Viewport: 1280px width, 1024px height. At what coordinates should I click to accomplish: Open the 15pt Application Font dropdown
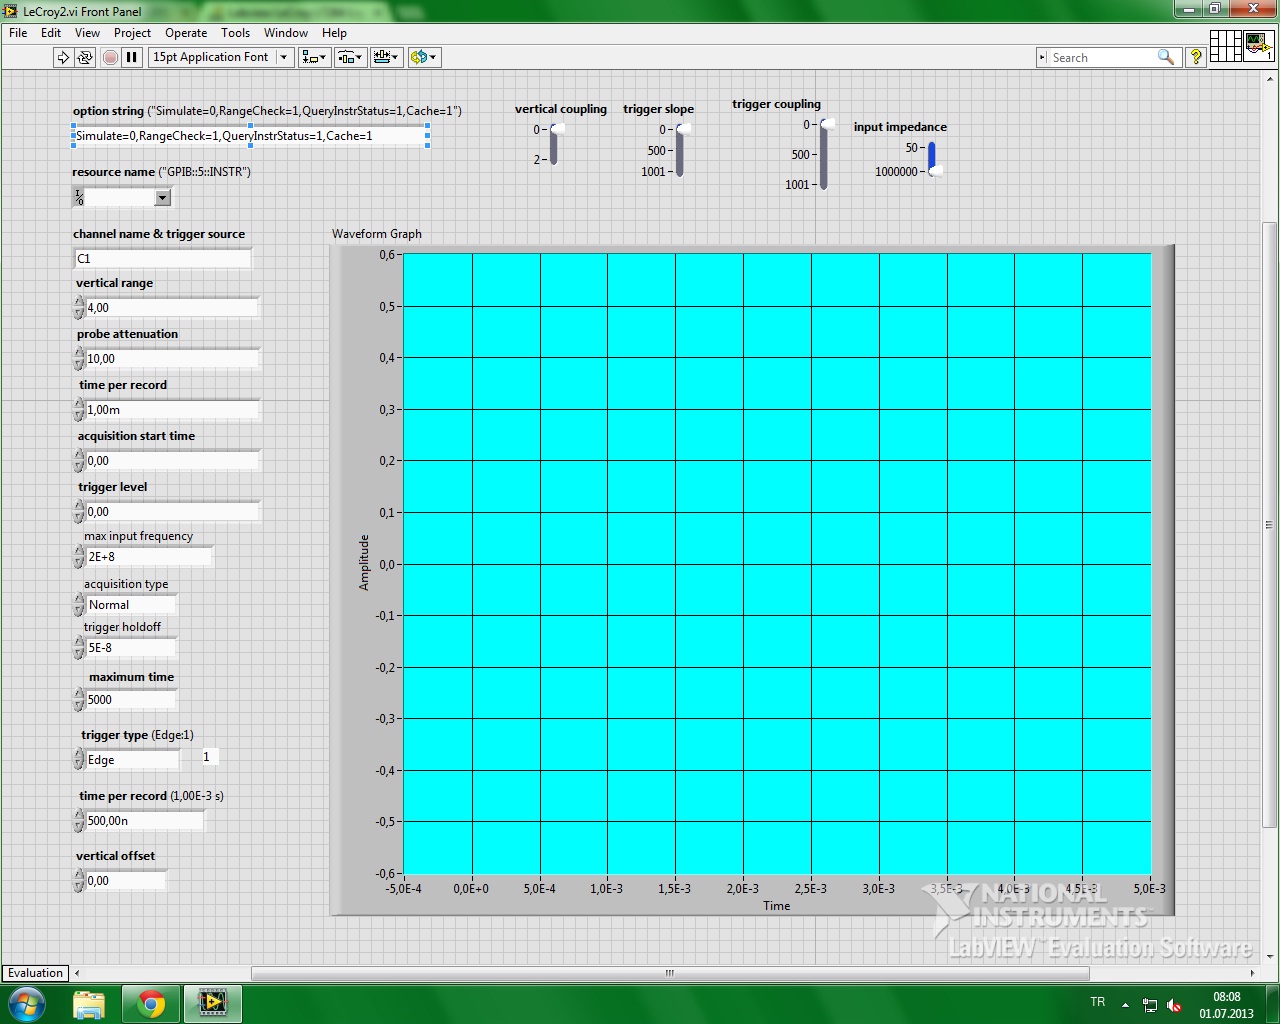(x=221, y=58)
